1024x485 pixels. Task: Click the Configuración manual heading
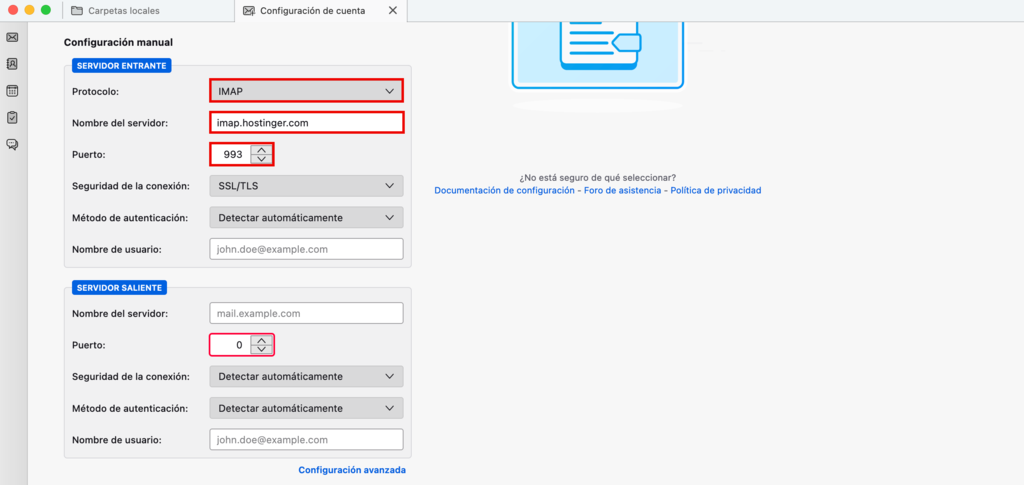(x=118, y=42)
